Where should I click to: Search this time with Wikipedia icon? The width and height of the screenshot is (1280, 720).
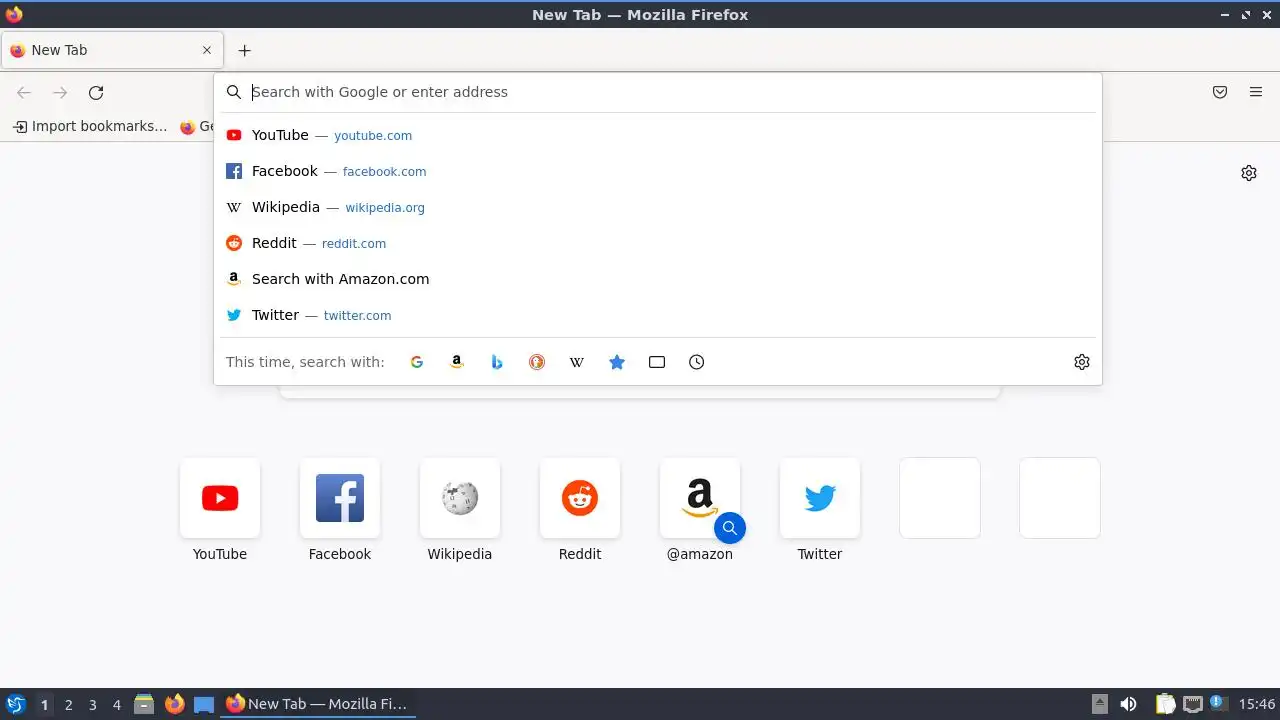tap(577, 362)
